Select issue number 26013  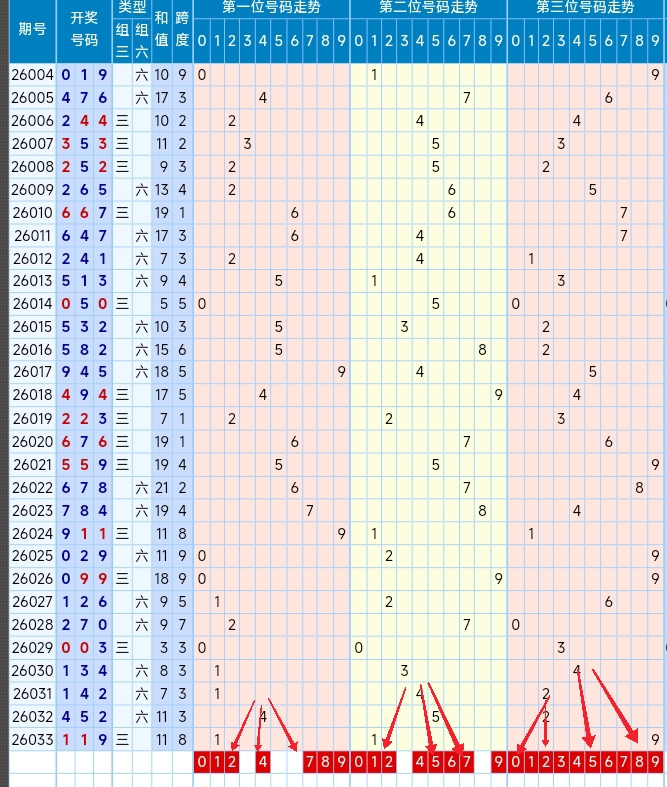pos(33,281)
